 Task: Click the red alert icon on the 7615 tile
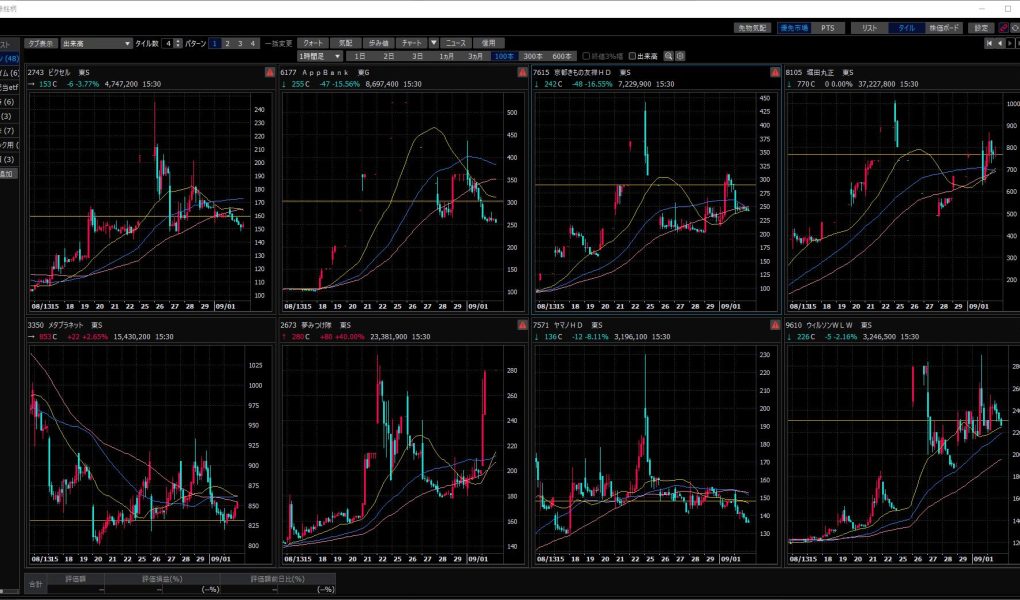pyautogui.click(x=773, y=73)
